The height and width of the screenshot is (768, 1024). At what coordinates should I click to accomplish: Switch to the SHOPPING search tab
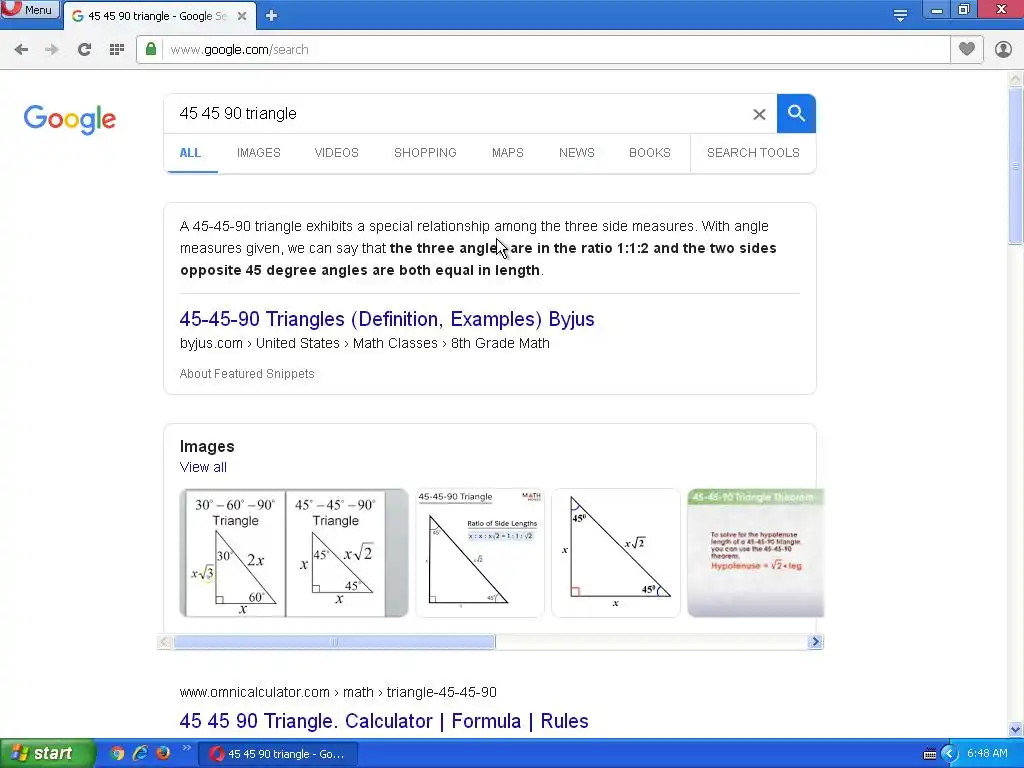(x=425, y=153)
